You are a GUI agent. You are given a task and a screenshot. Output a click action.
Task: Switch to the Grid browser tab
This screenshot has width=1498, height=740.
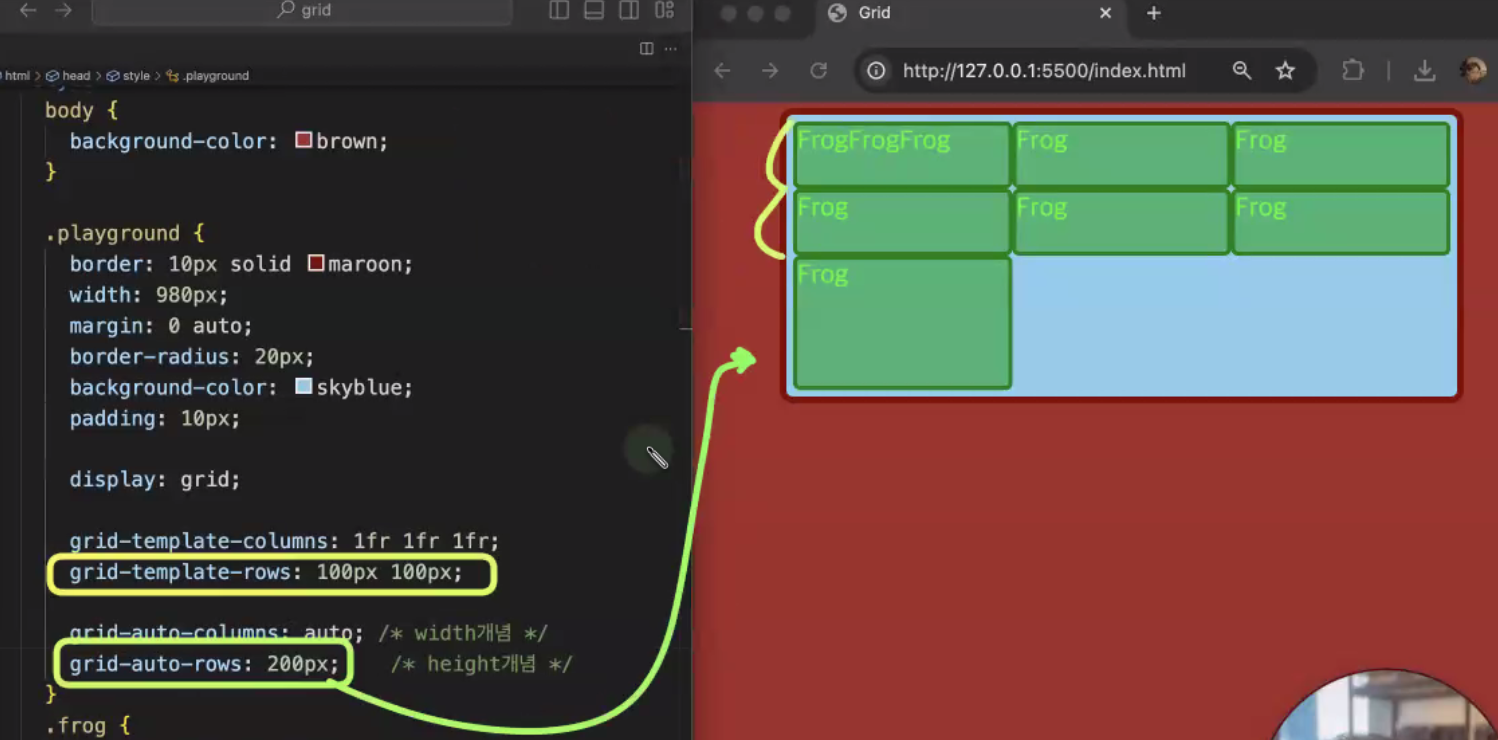970,13
